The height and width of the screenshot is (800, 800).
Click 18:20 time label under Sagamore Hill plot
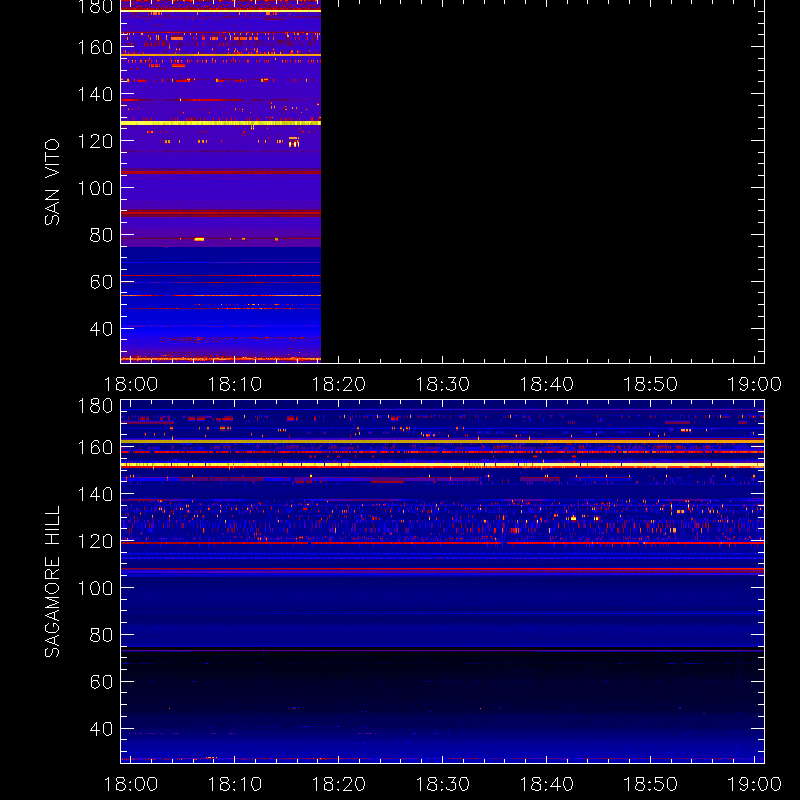click(339, 784)
